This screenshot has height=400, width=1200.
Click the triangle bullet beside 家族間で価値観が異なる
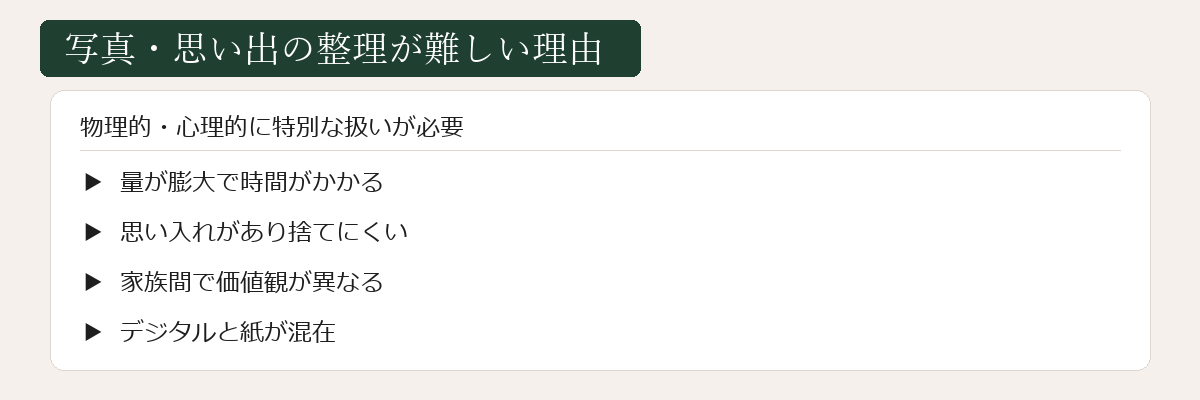click(94, 282)
